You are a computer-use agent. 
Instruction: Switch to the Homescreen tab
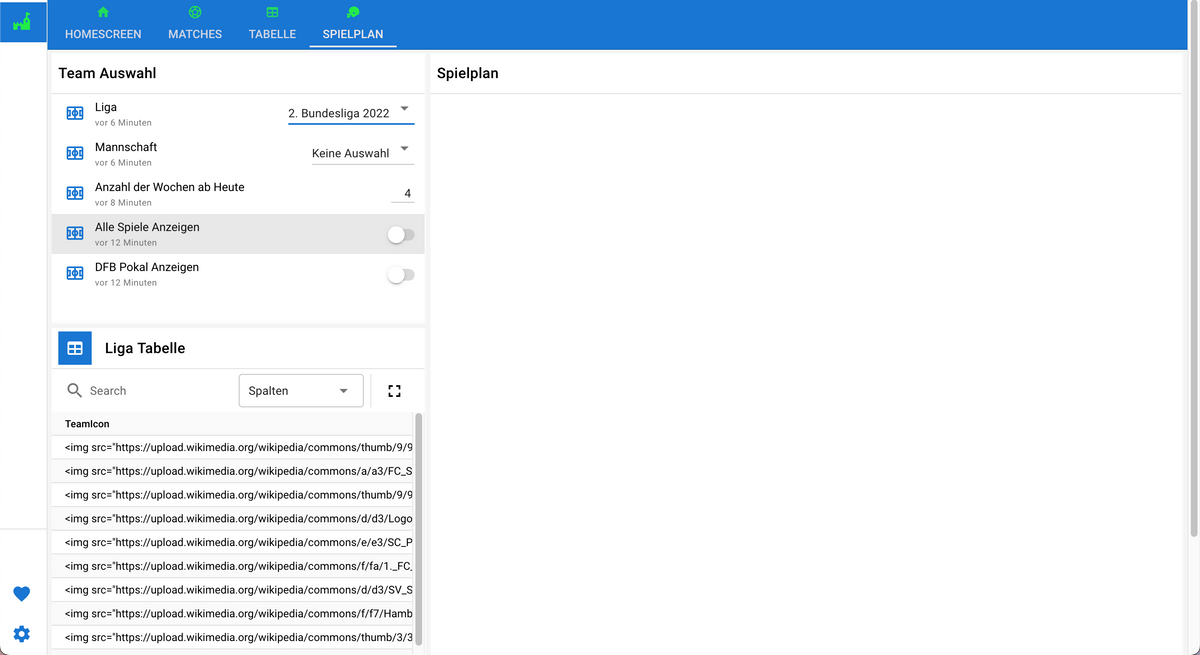click(x=103, y=25)
